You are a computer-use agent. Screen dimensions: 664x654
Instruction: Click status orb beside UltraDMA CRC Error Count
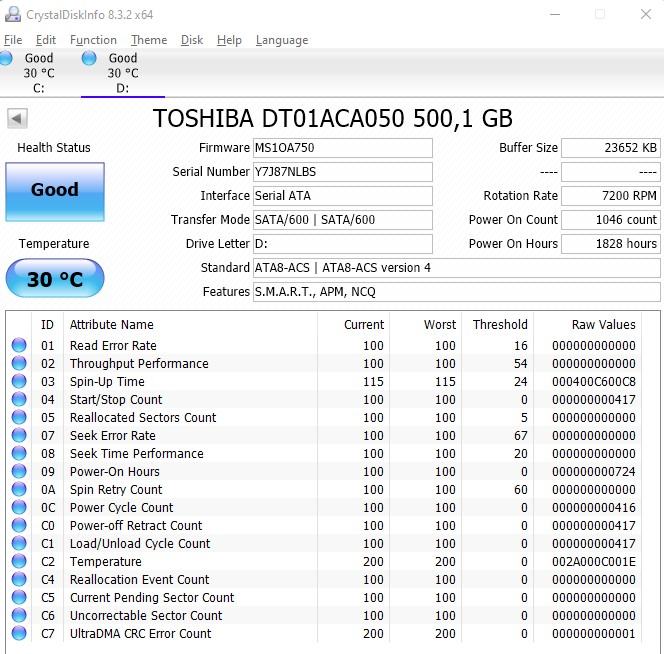19,634
